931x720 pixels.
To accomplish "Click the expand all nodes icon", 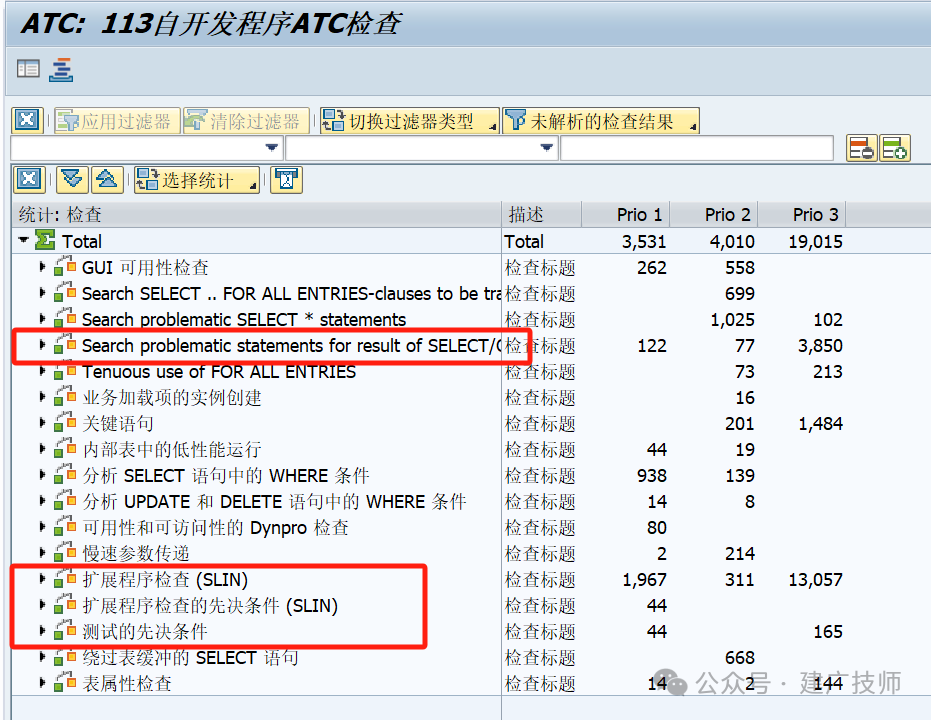I will [x=72, y=179].
